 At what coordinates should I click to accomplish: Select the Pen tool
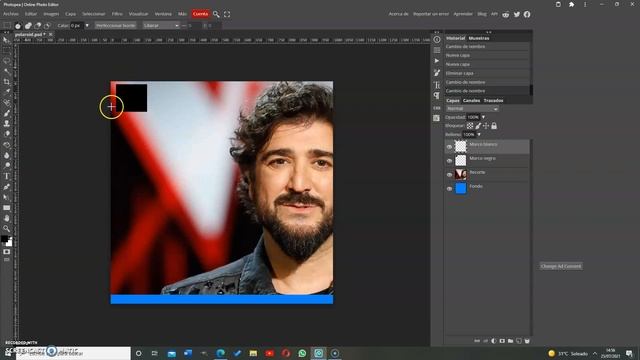click(x=6, y=187)
